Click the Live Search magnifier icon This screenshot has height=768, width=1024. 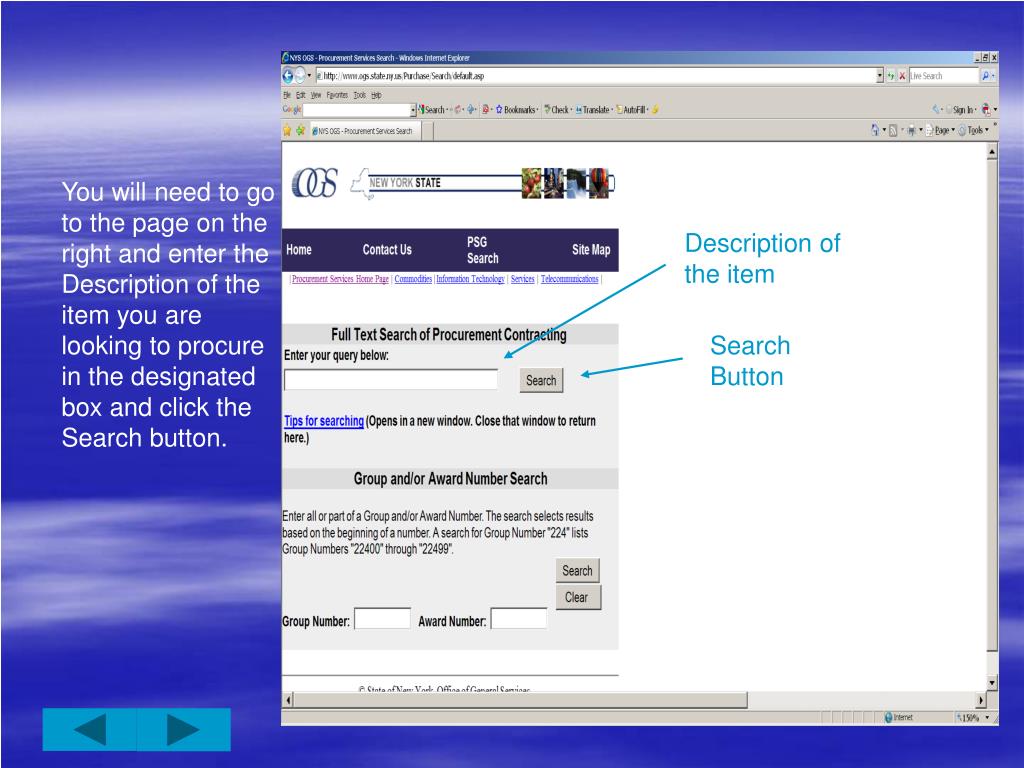pos(985,76)
